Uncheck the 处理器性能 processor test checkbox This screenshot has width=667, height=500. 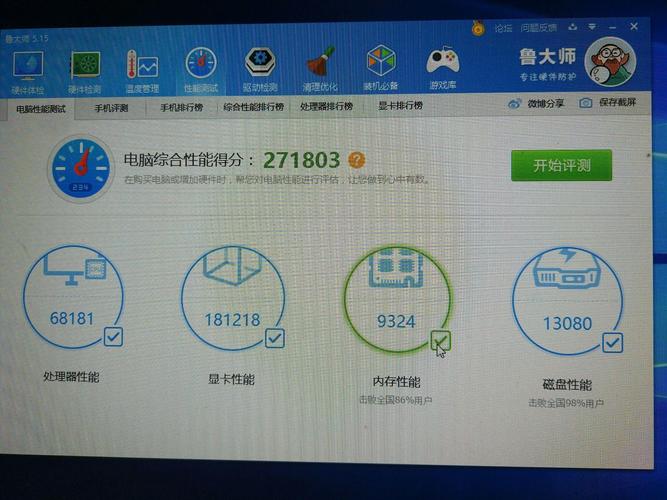click(113, 336)
